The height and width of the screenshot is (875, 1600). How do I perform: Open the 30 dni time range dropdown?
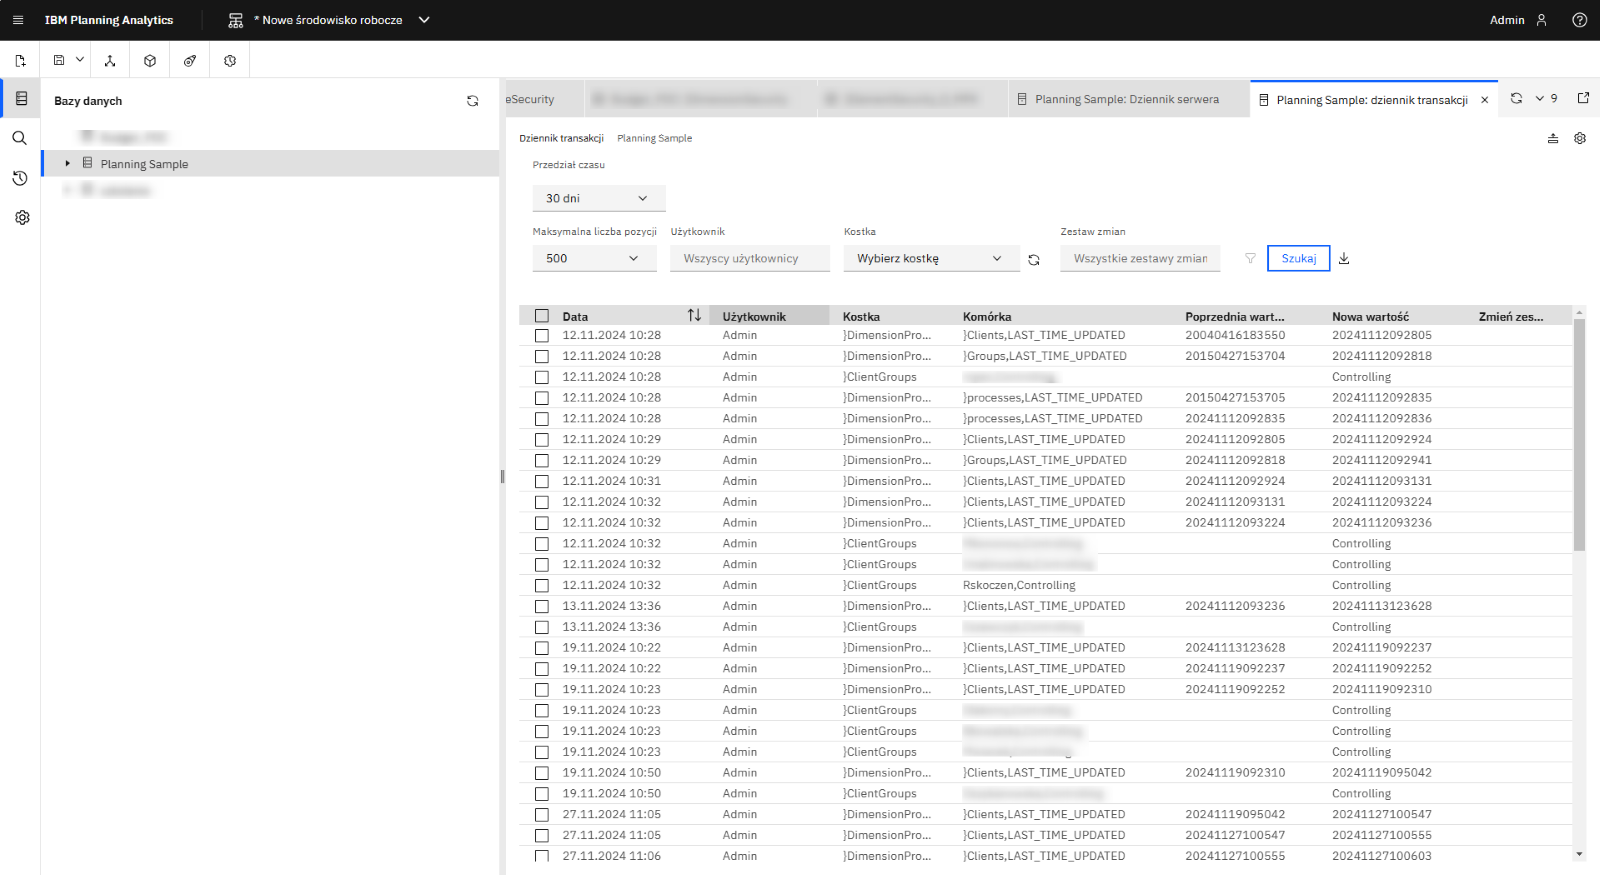point(598,198)
